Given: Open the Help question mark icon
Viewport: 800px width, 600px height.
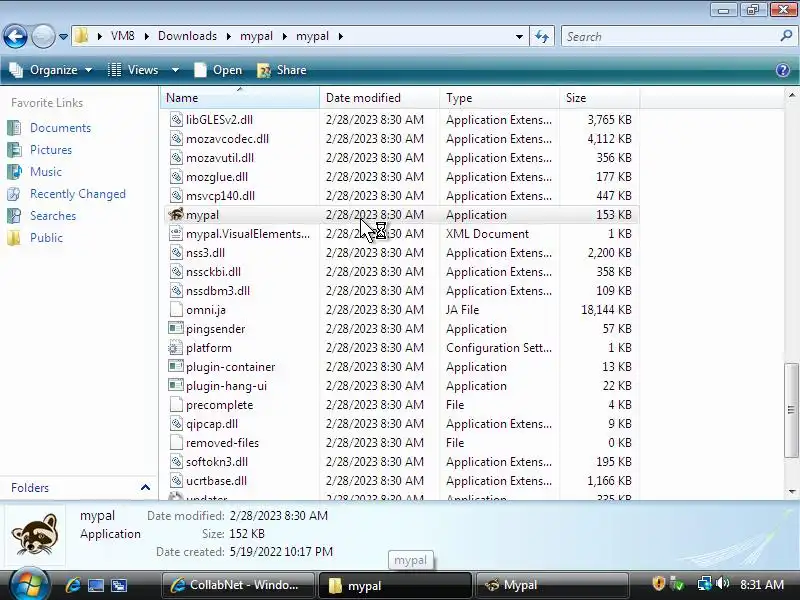Looking at the screenshot, I should pyautogui.click(x=783, y=70).
